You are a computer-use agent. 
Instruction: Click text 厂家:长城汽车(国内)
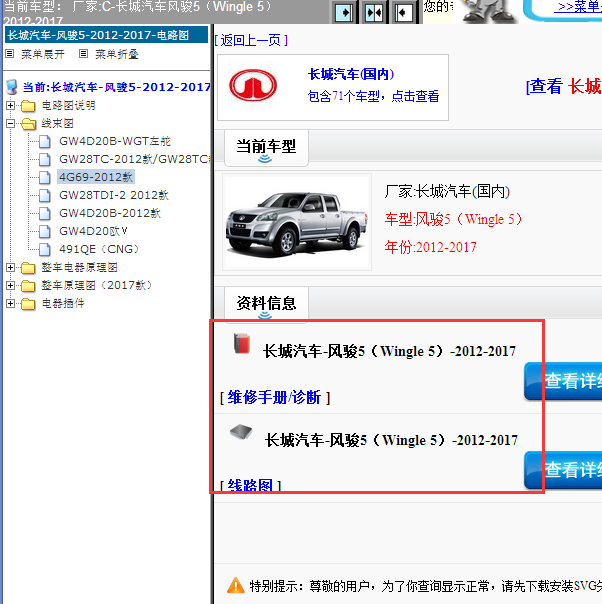tap(447, 191)
